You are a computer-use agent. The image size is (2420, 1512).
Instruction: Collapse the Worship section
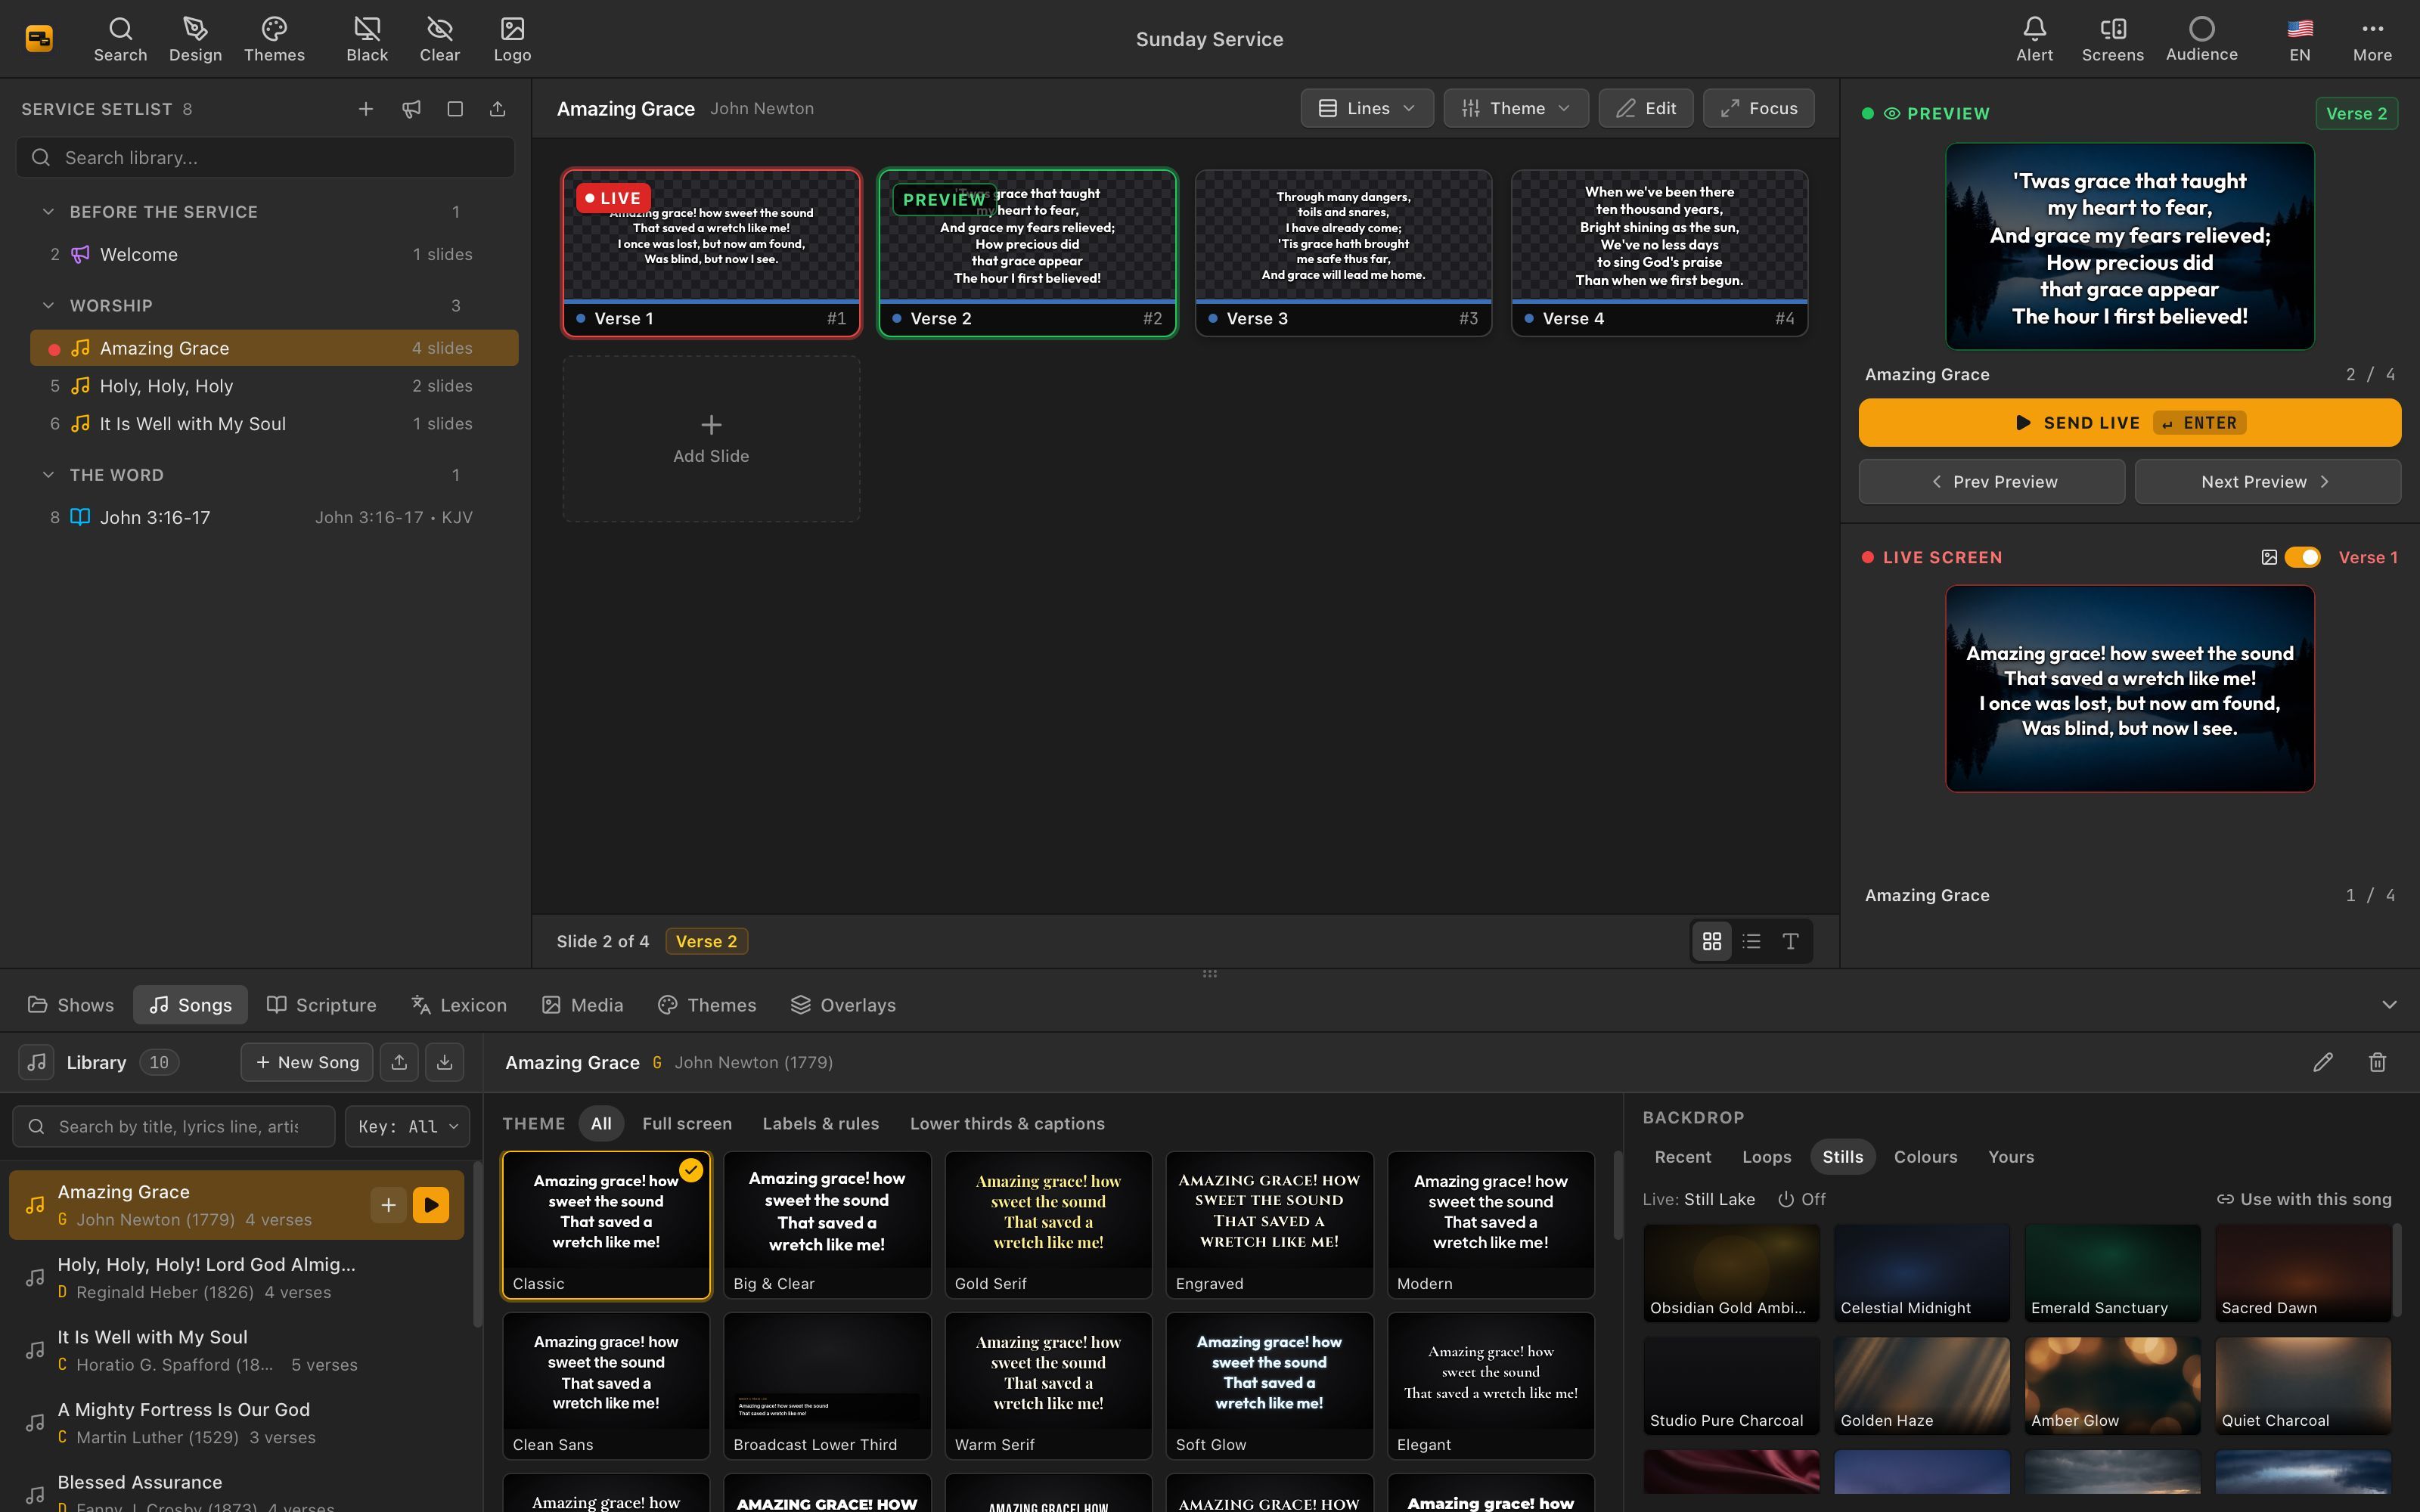click(x=48, y=305)
